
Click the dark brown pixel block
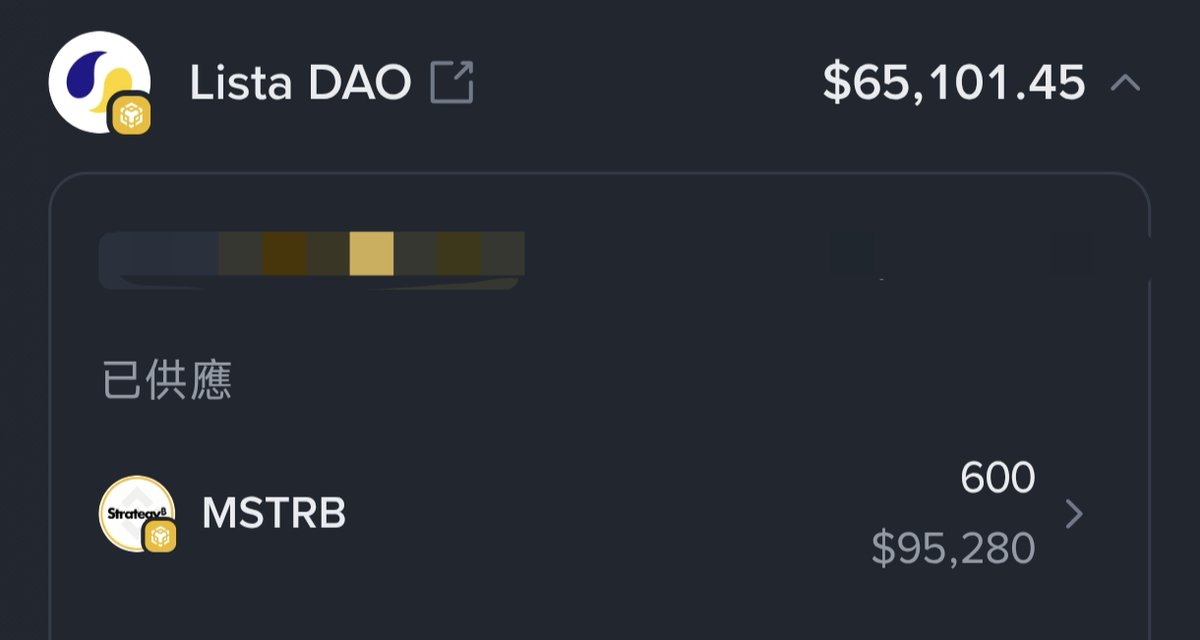(284, 253)
